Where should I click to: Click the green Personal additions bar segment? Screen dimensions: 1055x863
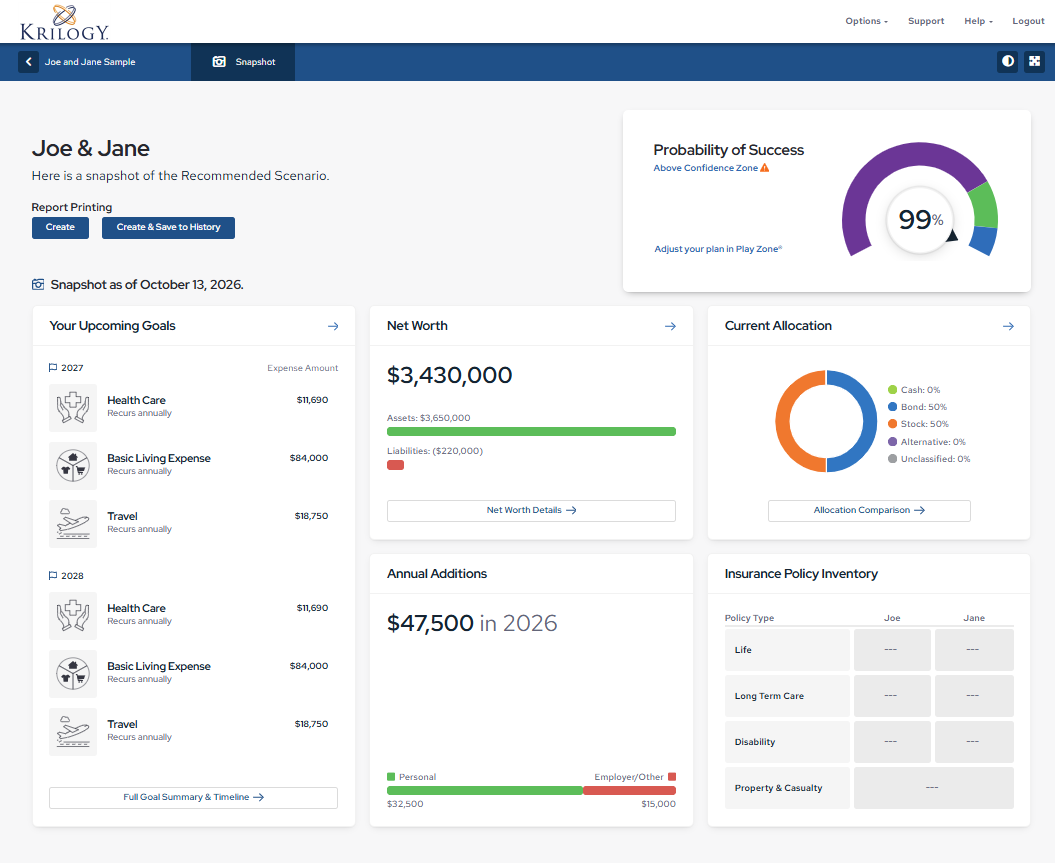[x=484, y=790]
